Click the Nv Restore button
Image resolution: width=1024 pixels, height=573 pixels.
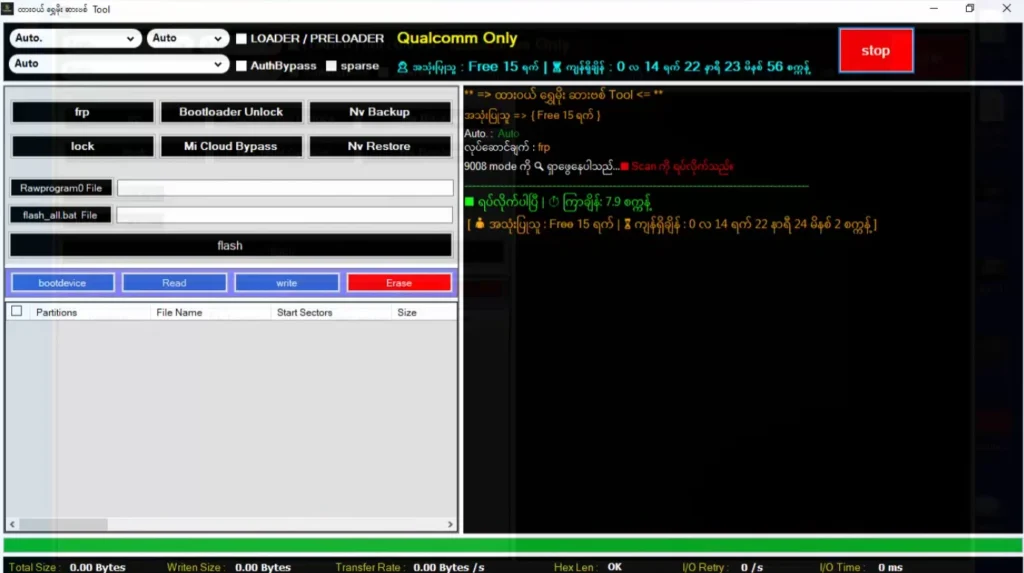pos(379,146)
